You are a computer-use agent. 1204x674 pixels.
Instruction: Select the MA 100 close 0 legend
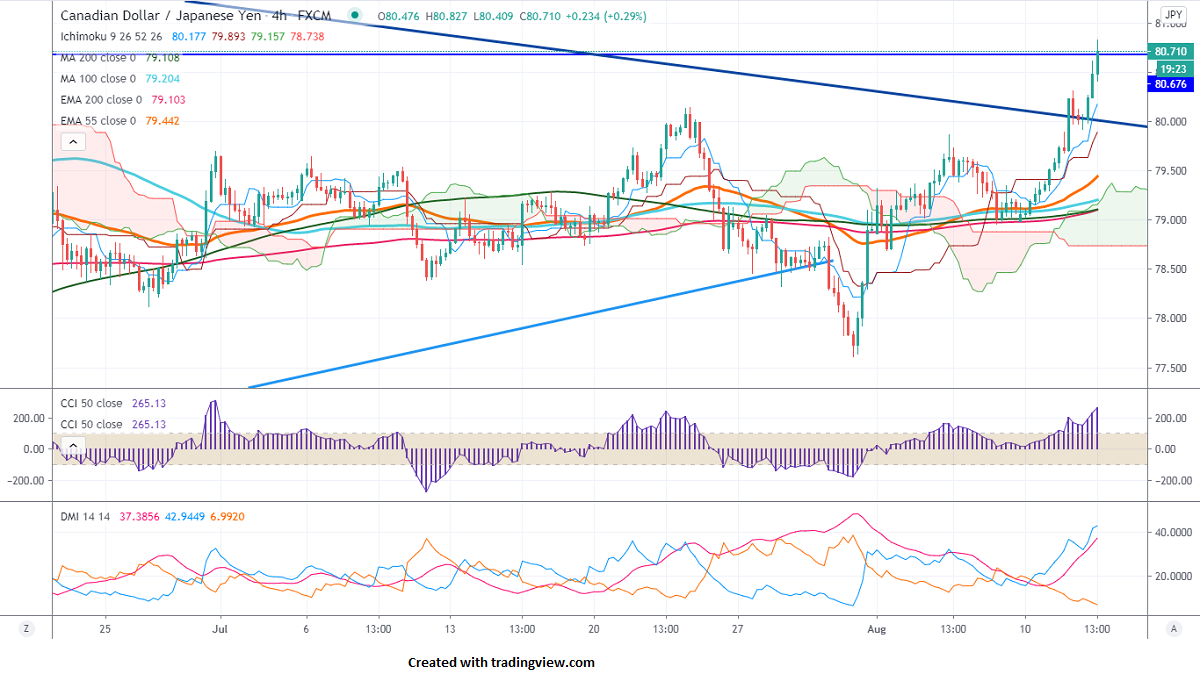tap(97, 78)
